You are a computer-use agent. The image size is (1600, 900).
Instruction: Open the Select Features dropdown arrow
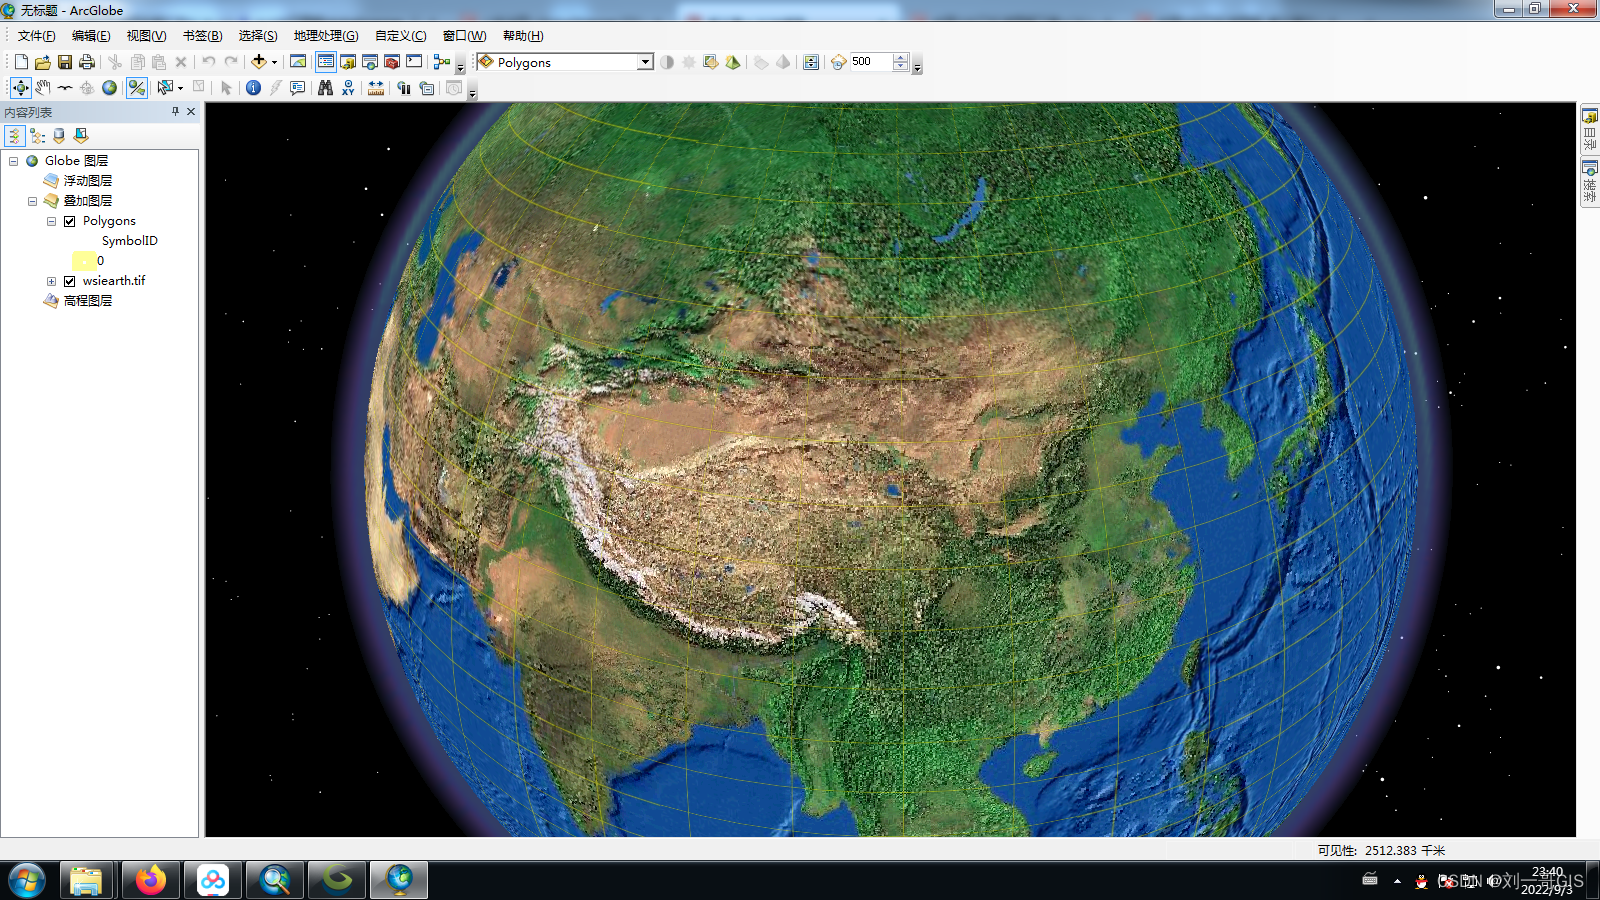tap(180, 88)
